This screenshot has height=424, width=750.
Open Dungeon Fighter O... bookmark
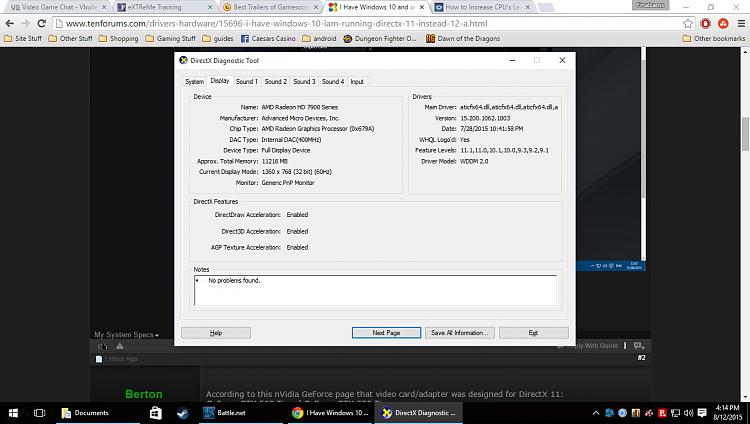380,38
